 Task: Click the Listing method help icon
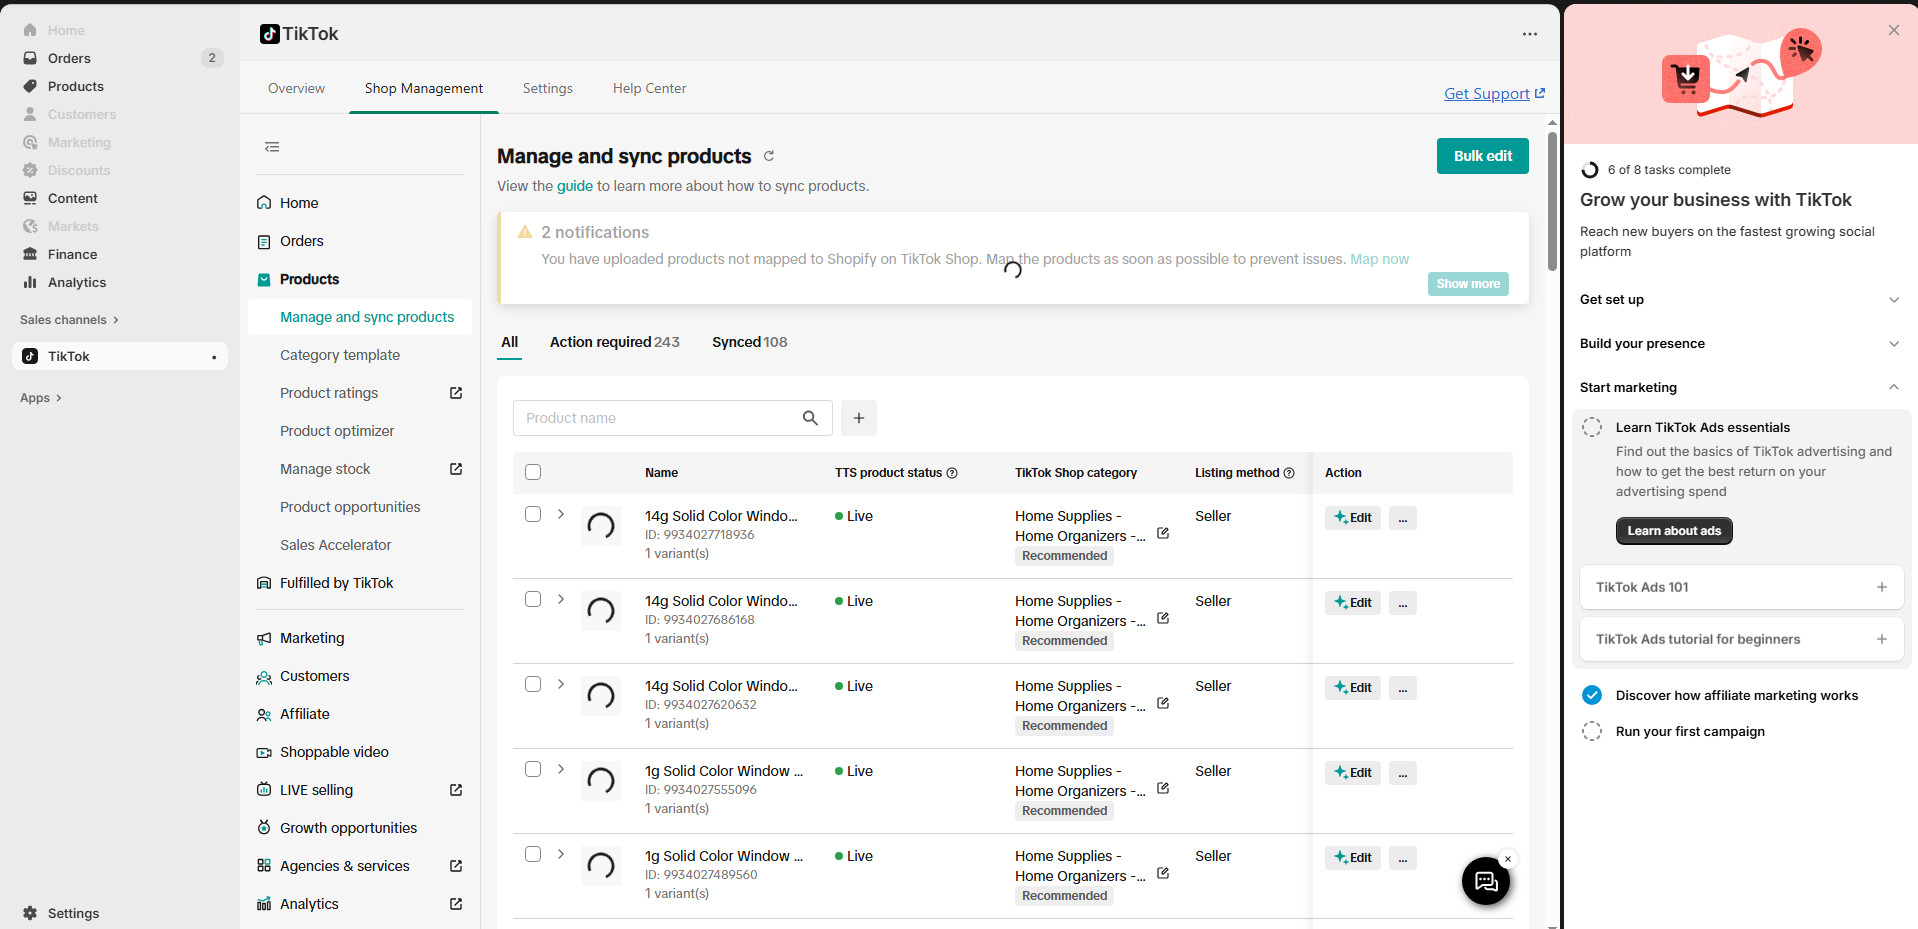click(1289, 473)
